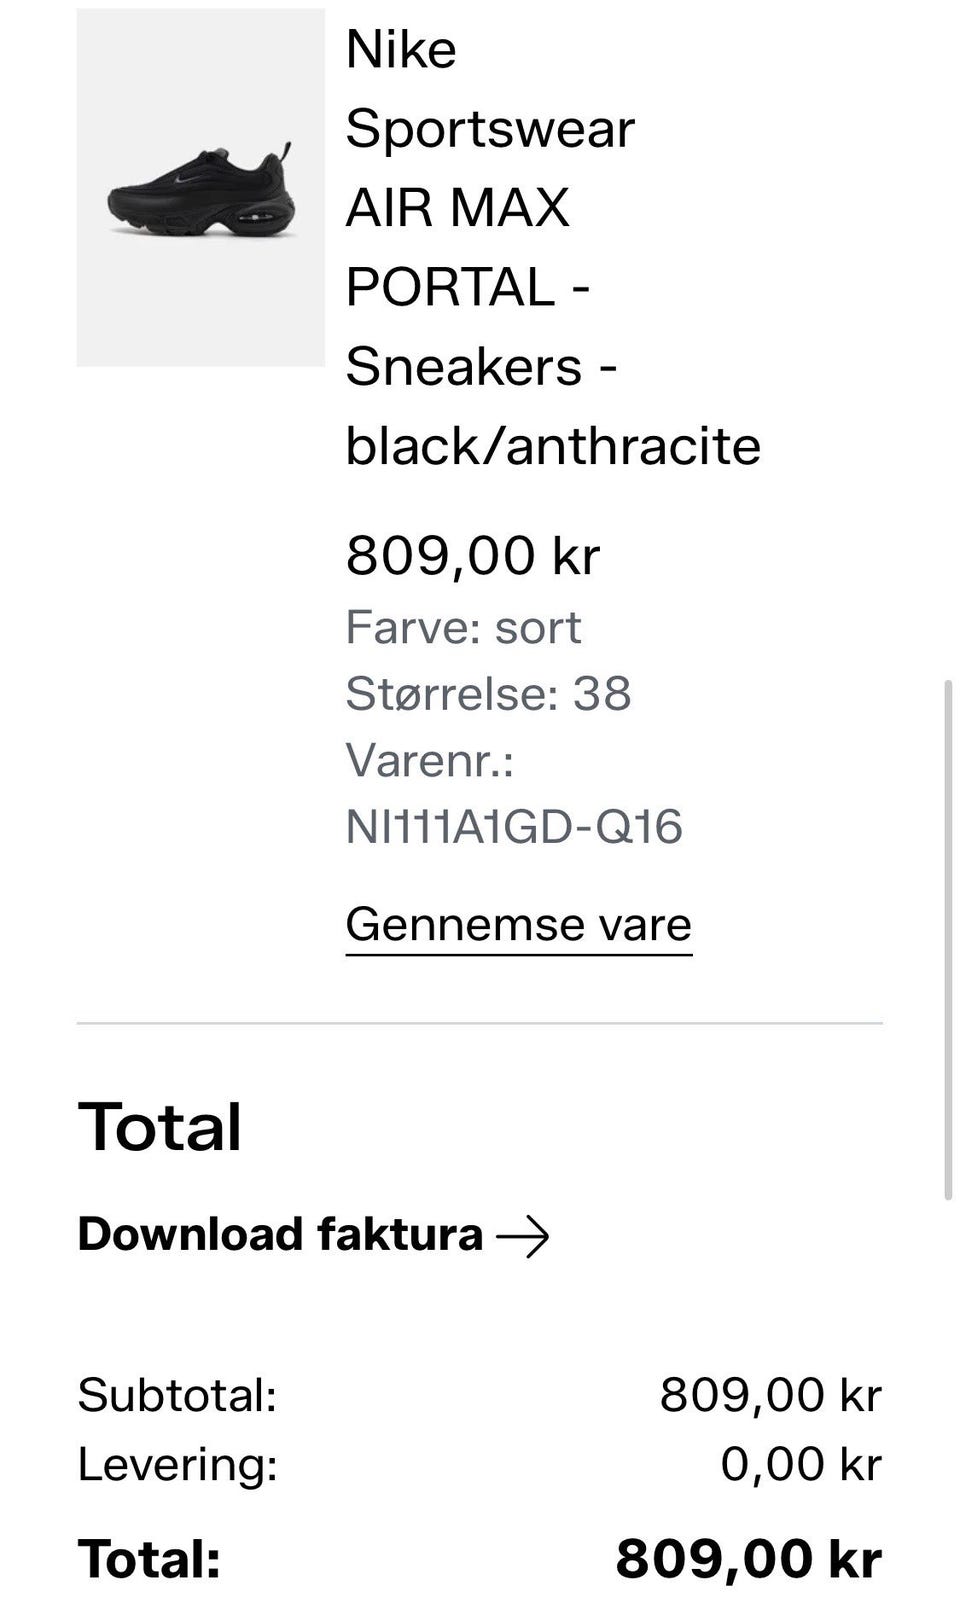Click the delivery cost 0,00 kr
960x1615 pixels.
(x=800, y=1465)
